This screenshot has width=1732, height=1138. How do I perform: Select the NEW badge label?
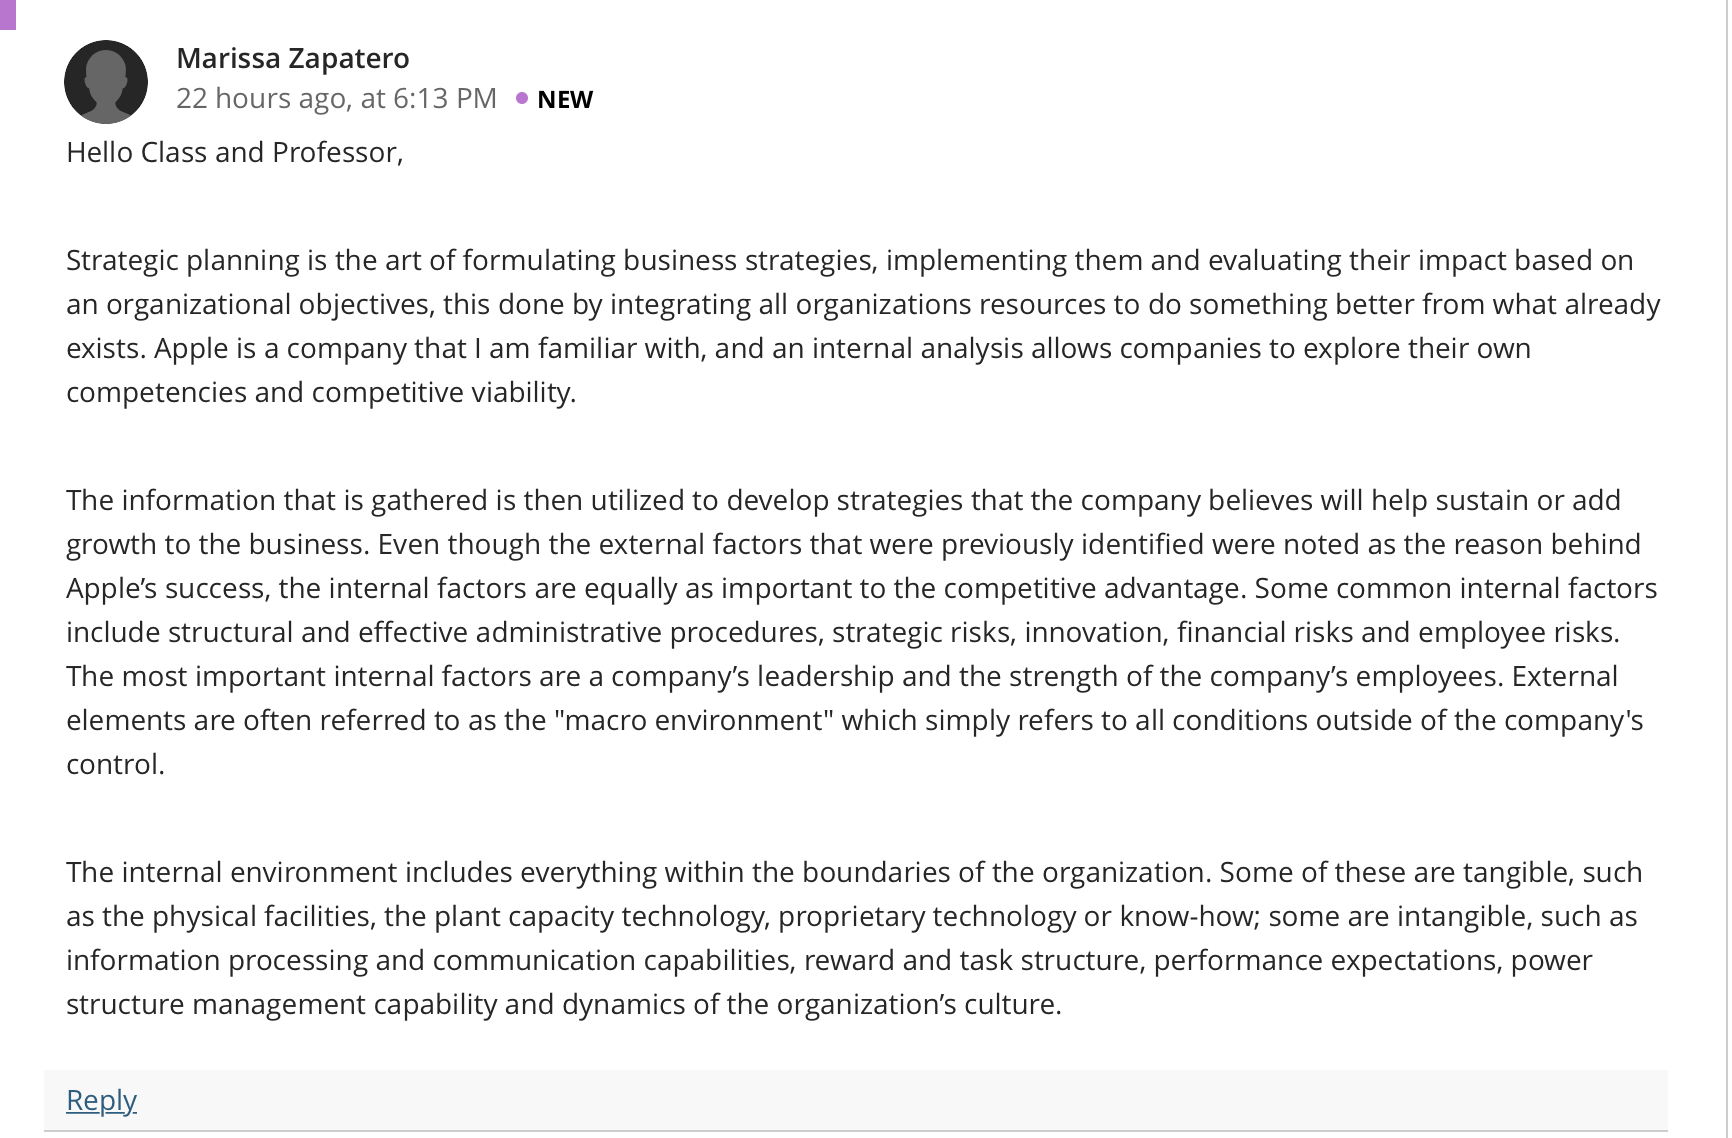565,99
